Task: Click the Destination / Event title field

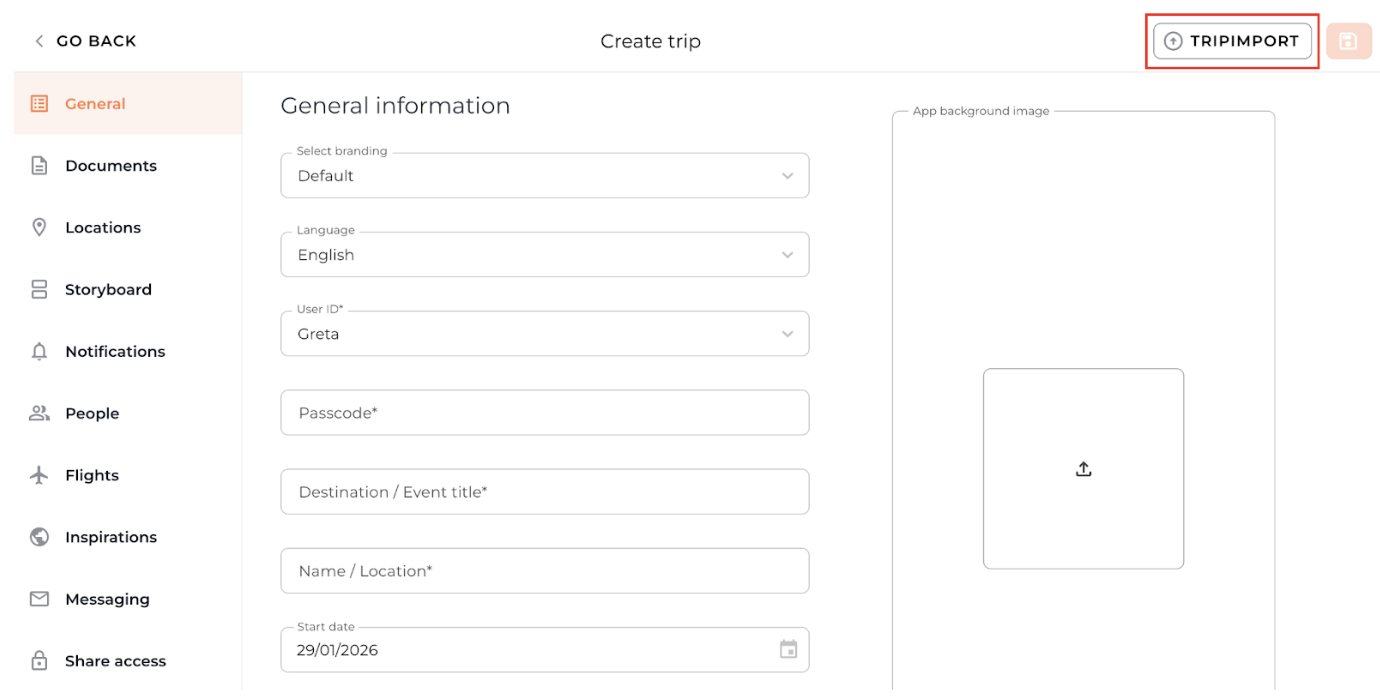Action: (x=544, y=492)
